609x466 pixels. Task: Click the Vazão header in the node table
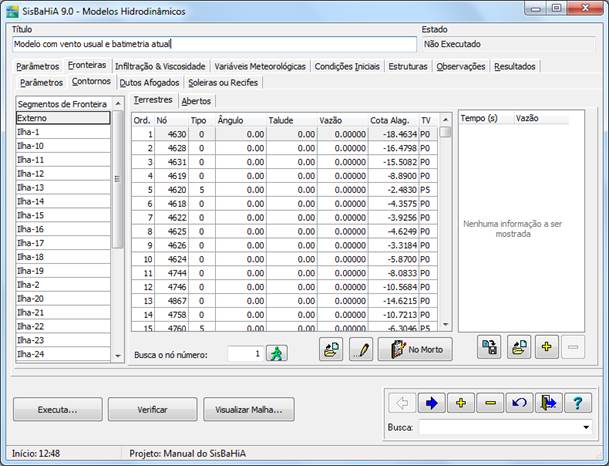click(x=342, y=120)
